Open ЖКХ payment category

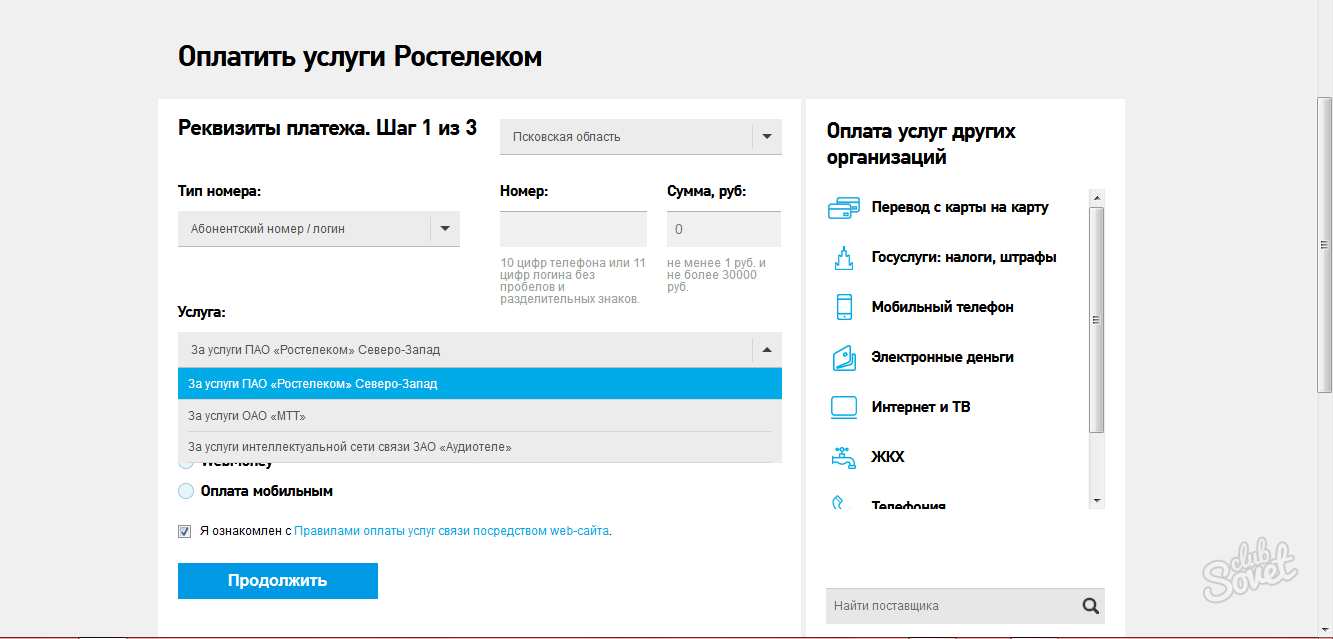(888, 457)
